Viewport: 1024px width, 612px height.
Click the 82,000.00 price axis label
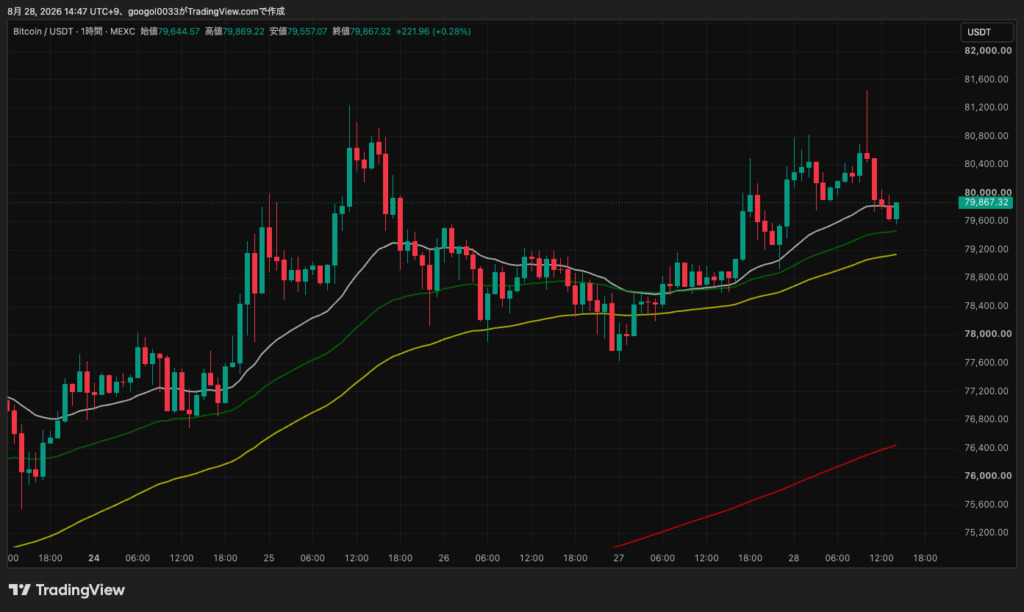click(987, 51)
